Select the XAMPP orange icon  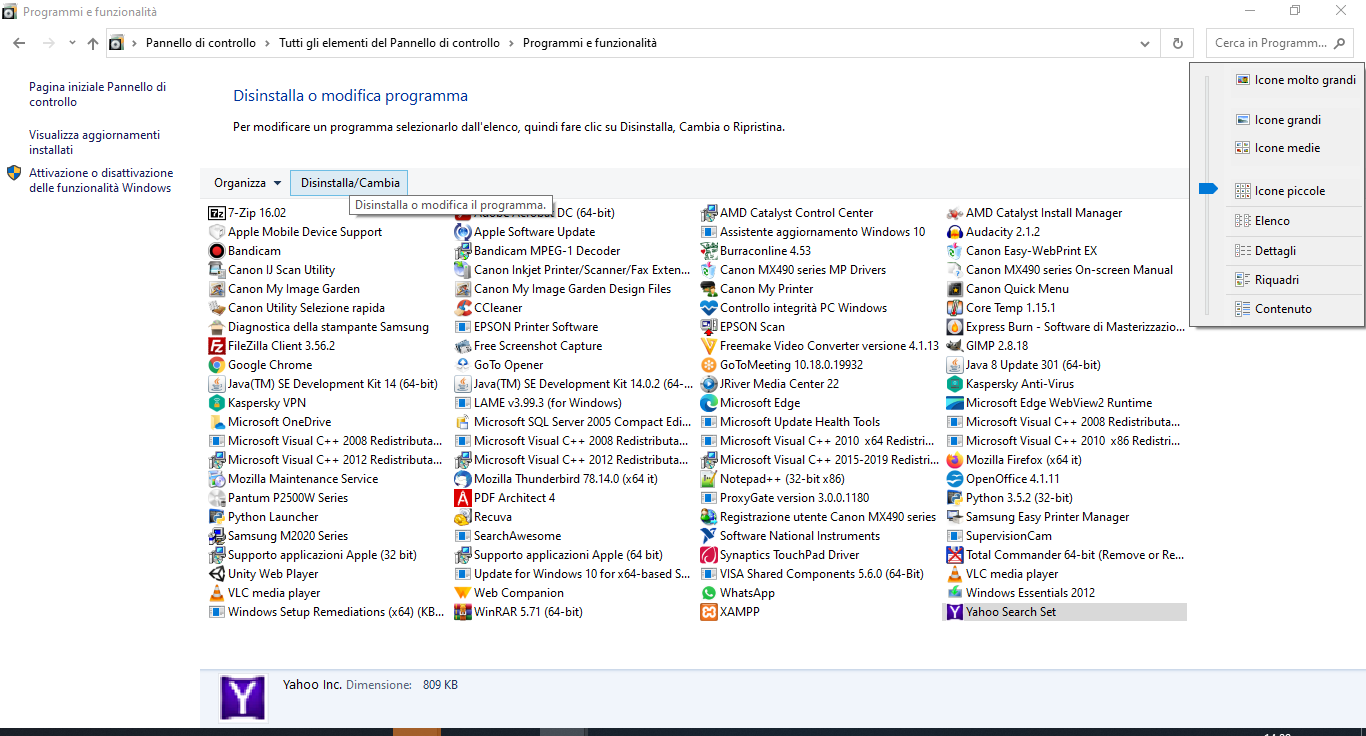pyautogui.click(x=709, y=612)
